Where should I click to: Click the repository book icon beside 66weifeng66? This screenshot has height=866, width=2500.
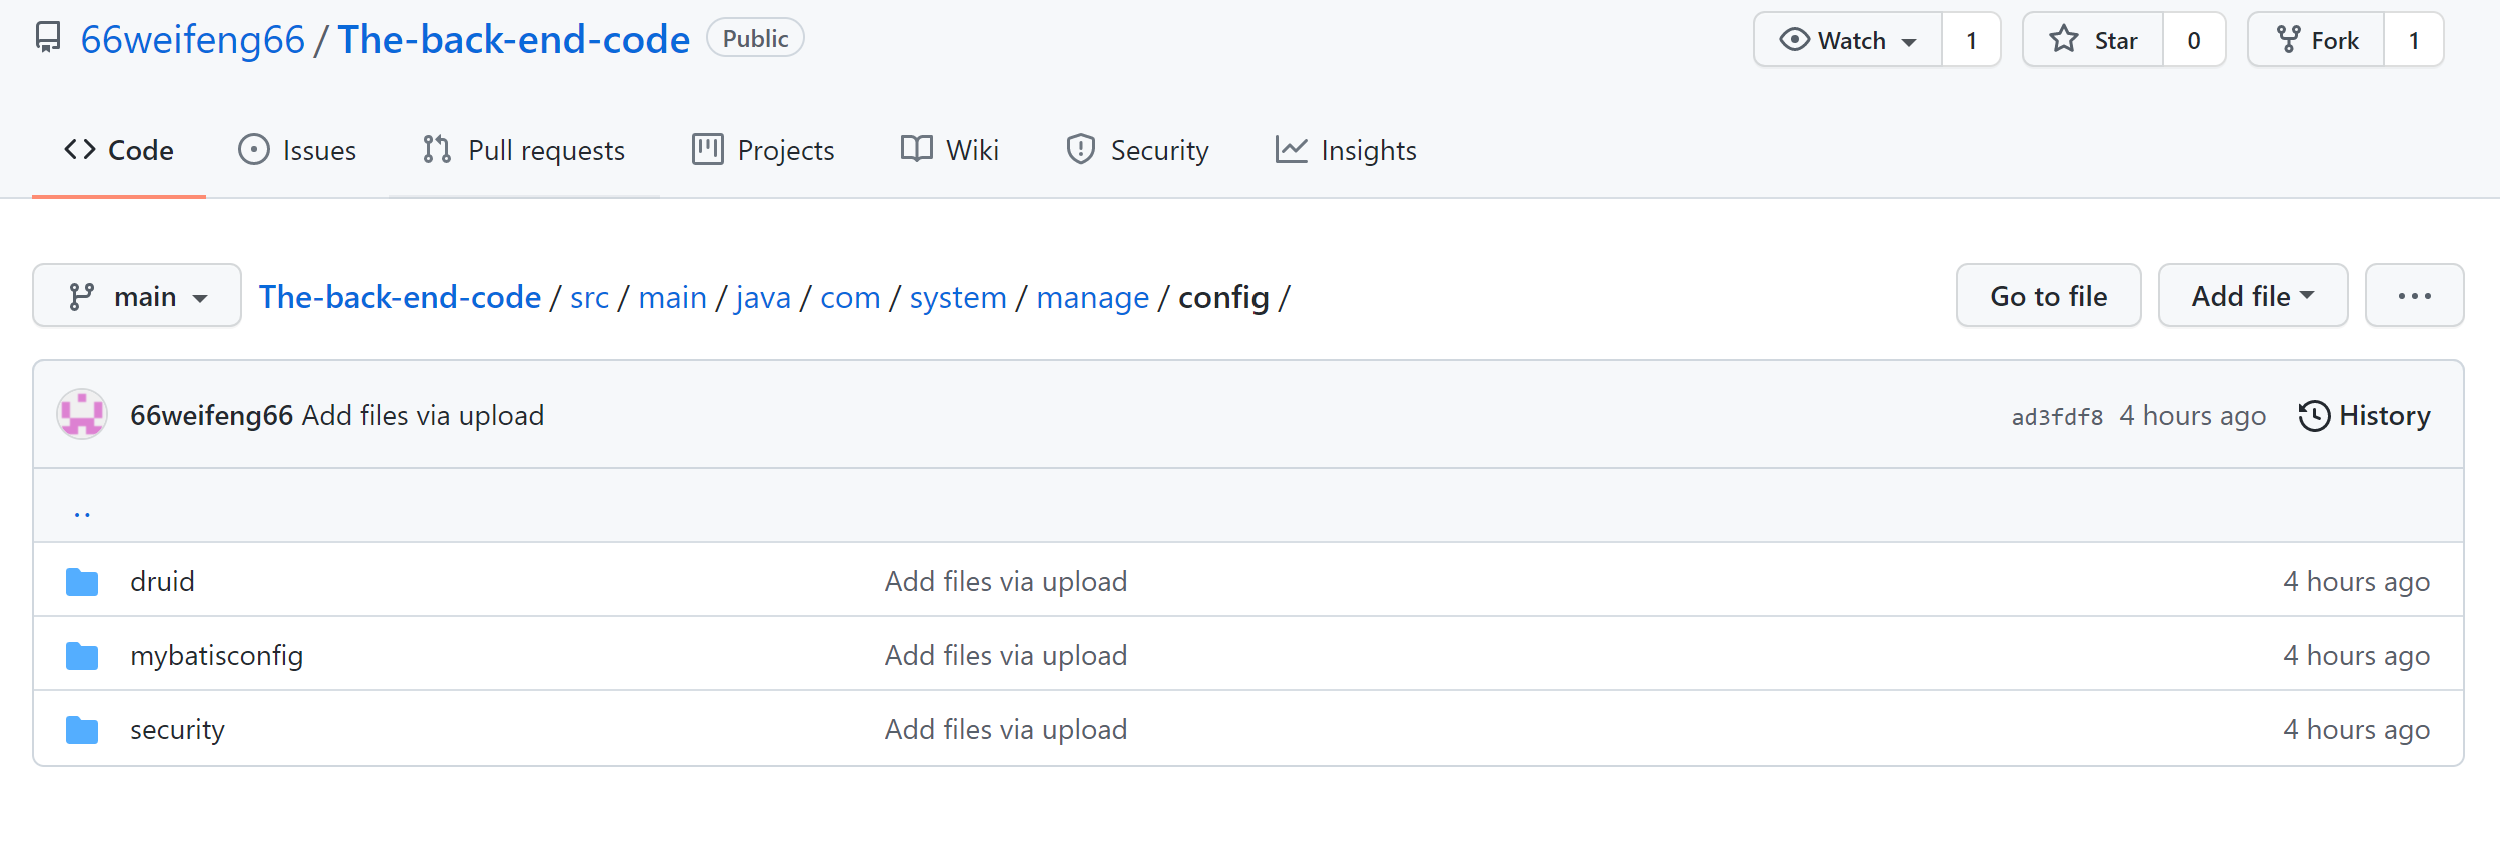pos(48,39)
